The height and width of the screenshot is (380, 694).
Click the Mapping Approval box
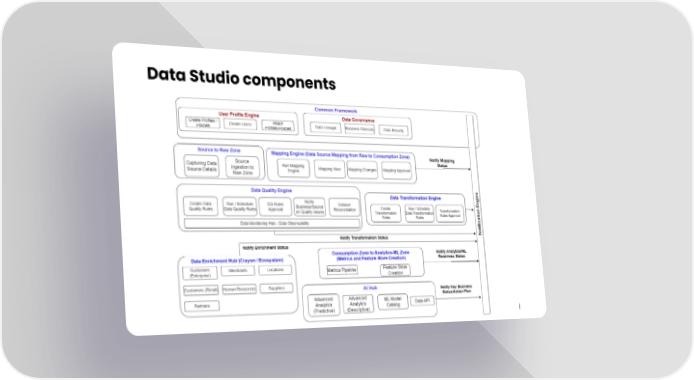coord(396,171)
